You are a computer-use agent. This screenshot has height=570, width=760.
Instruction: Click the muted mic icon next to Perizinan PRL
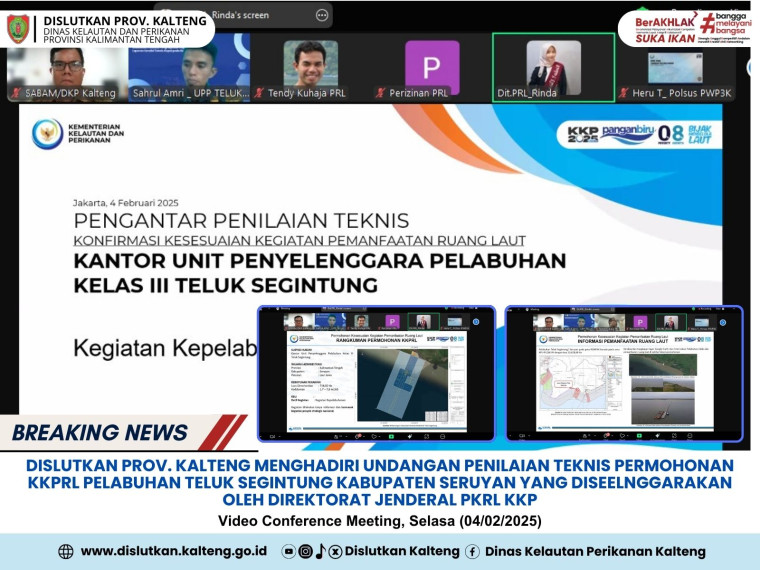tap(380, 93)
